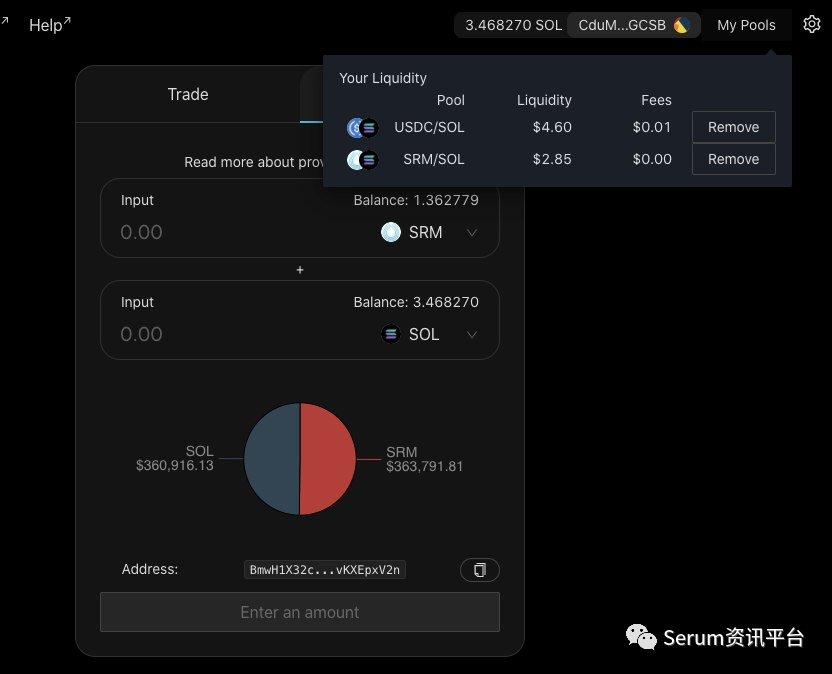Open the My Pools dropdown
832x674 pixels.
click(x=746, y=25)
